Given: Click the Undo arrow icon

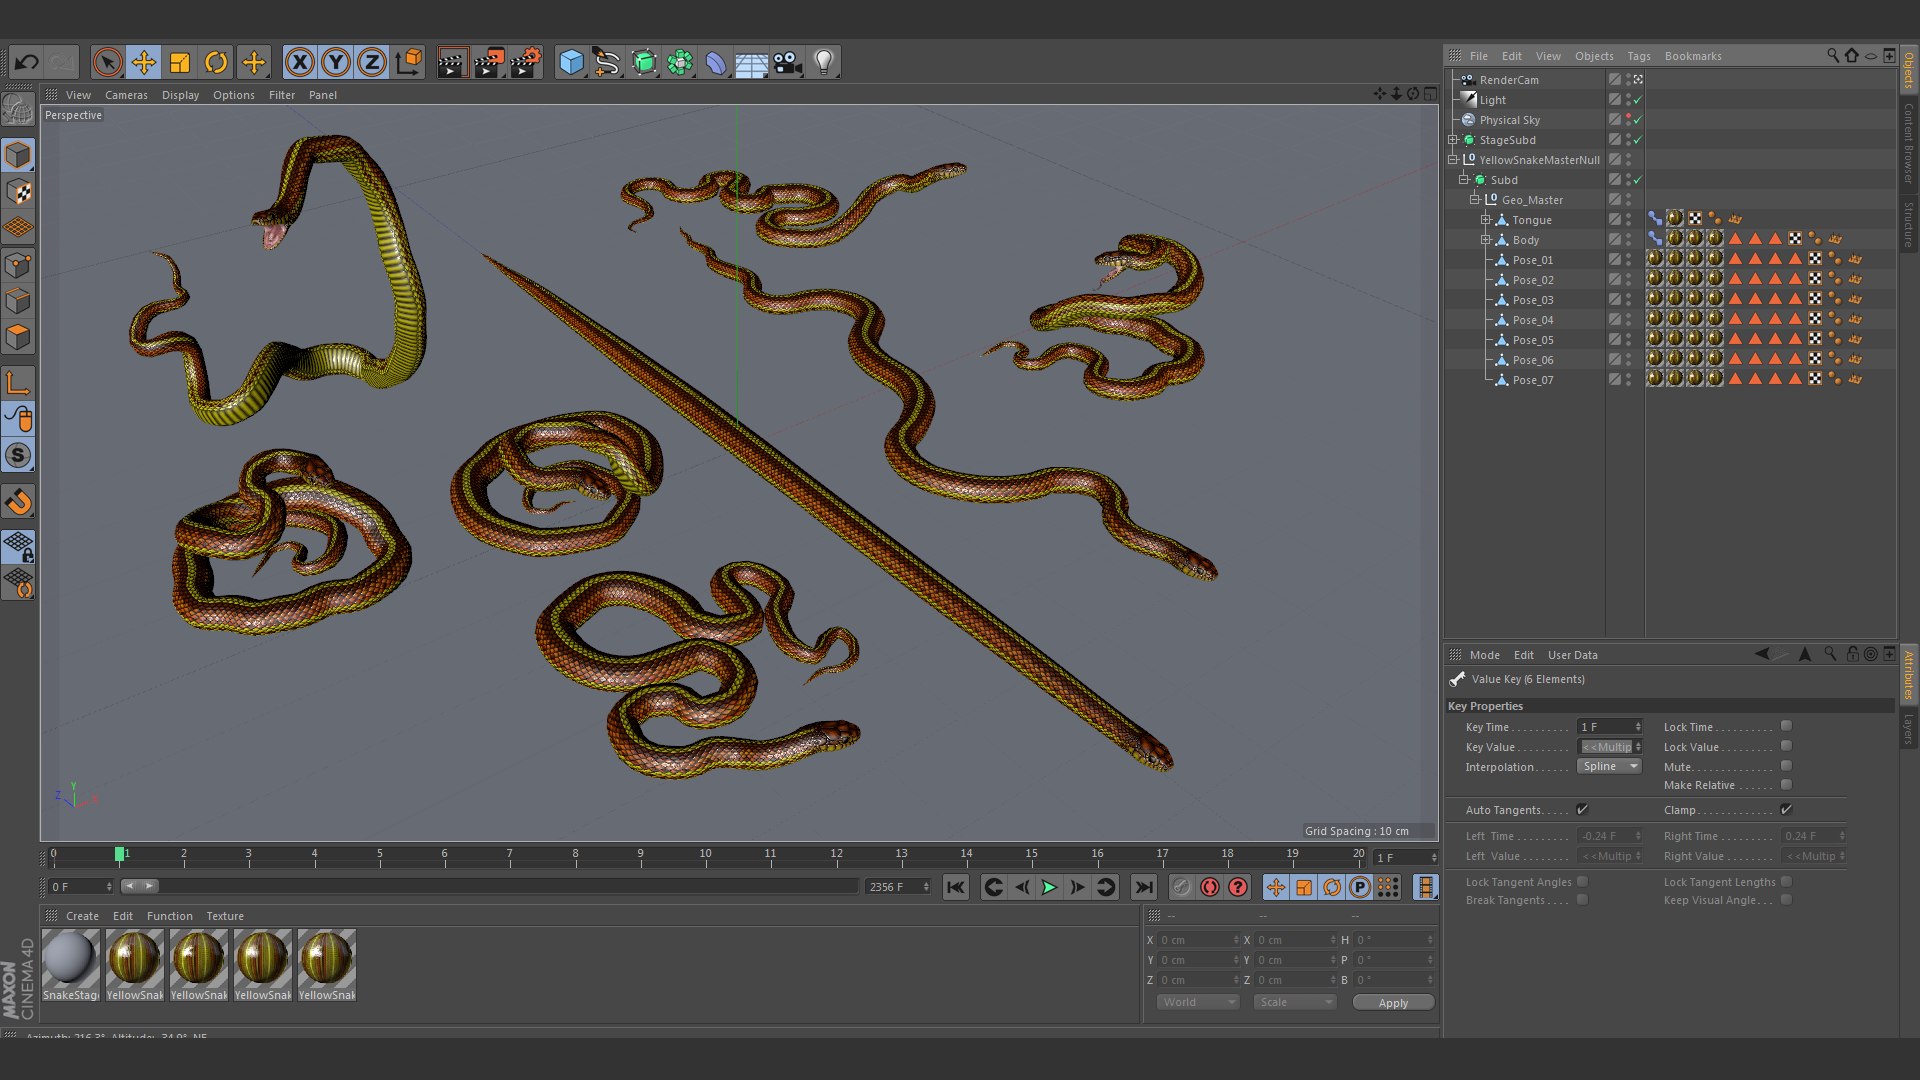Looking at the screenshot, I should [26, 62].
